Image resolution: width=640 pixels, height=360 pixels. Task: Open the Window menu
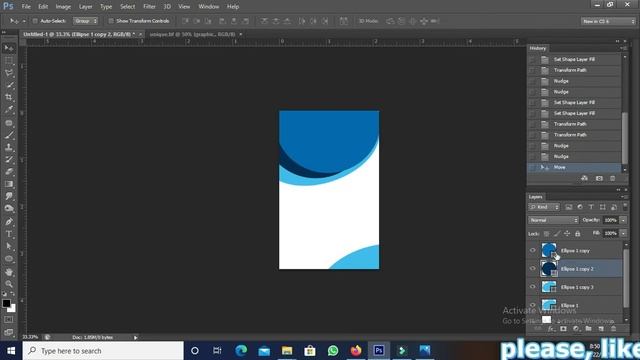pyautogui.click(x=209, y=7)
